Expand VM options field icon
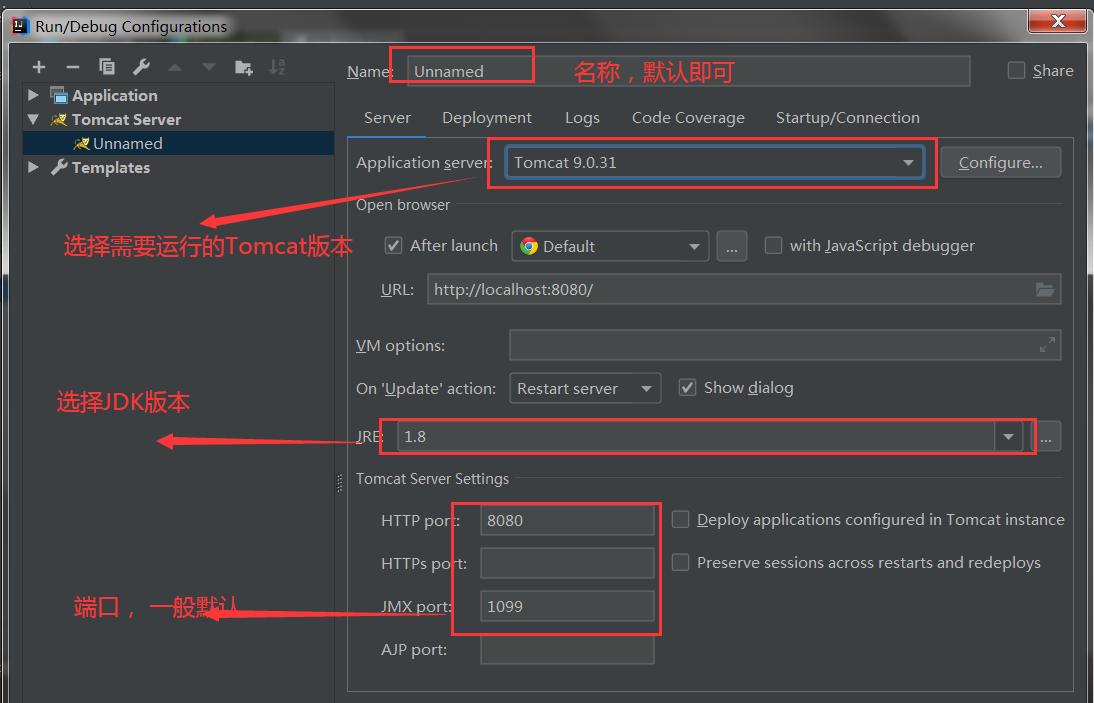The image size is (1094, 703). click(x=1047, y=345)
